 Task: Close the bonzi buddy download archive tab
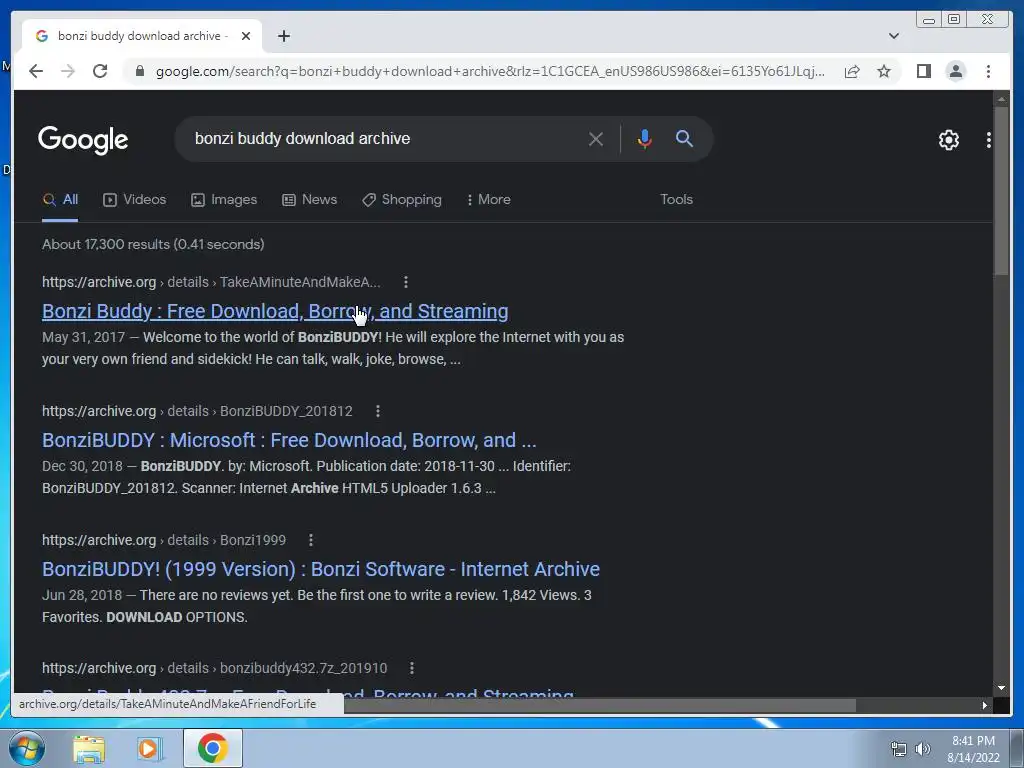[x=246, y=36]
